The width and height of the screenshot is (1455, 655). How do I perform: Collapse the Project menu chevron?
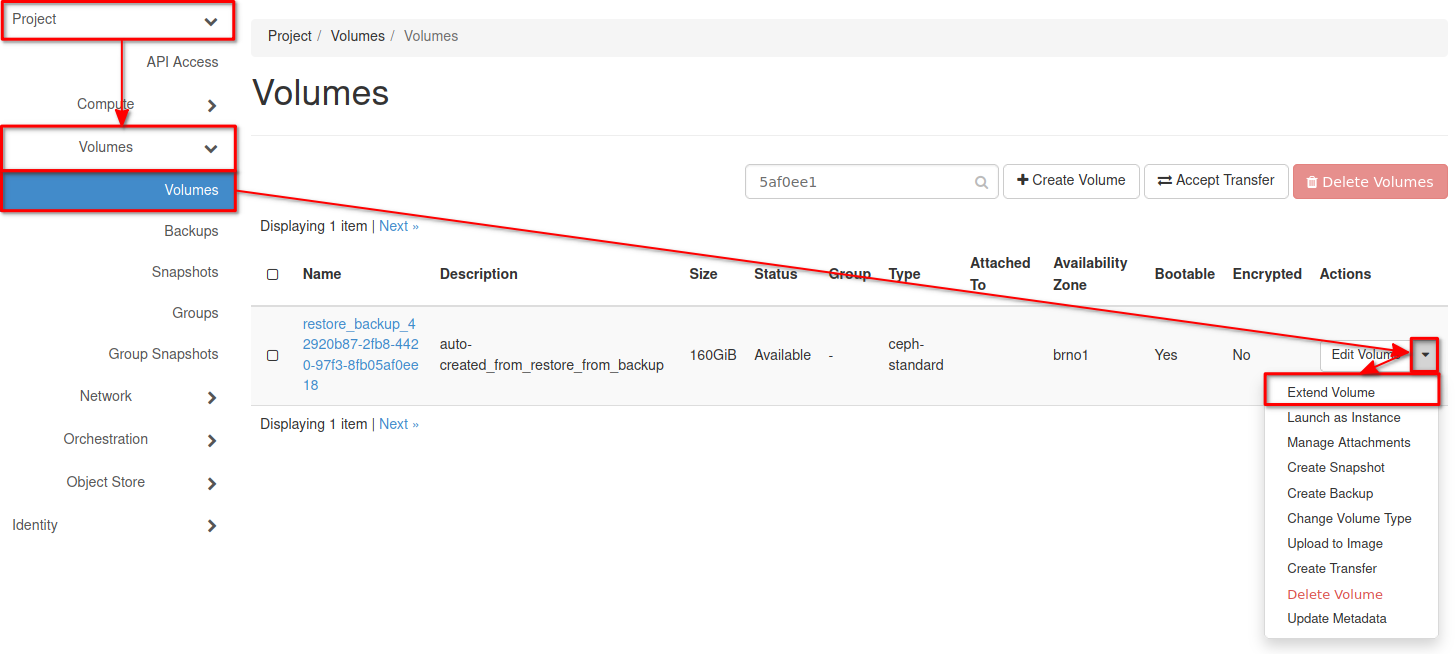(x=211, y=21)
